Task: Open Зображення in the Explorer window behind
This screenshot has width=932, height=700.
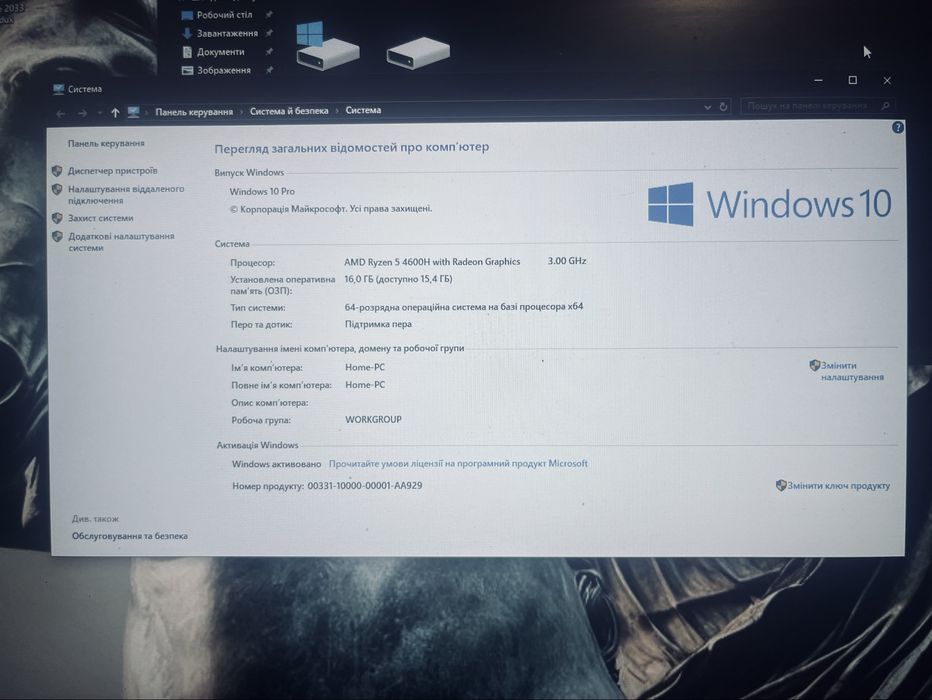Action: pyautogui.click(x=224, y=70)
